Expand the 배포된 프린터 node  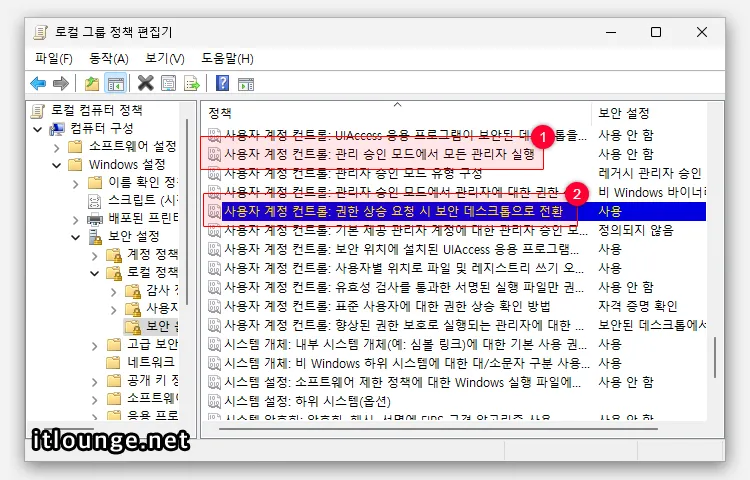coord(75,220)
